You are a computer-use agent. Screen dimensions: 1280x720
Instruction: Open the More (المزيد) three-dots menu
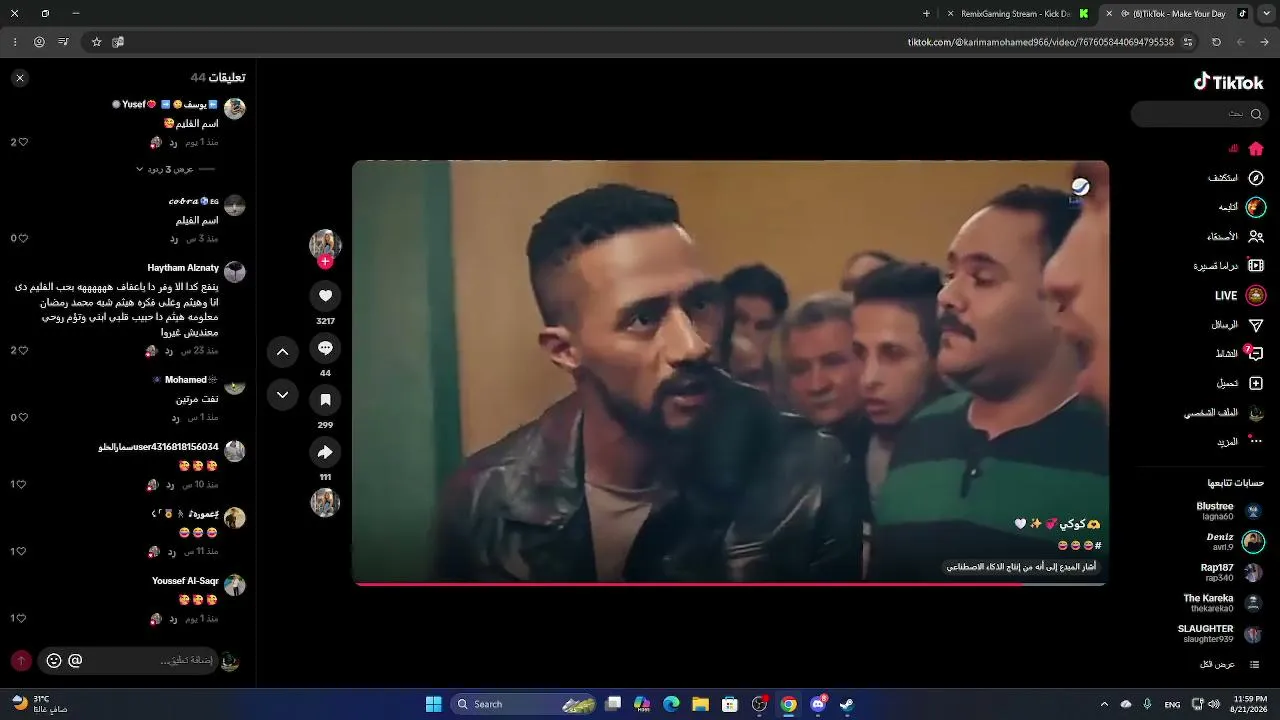tap(1256, 441)
